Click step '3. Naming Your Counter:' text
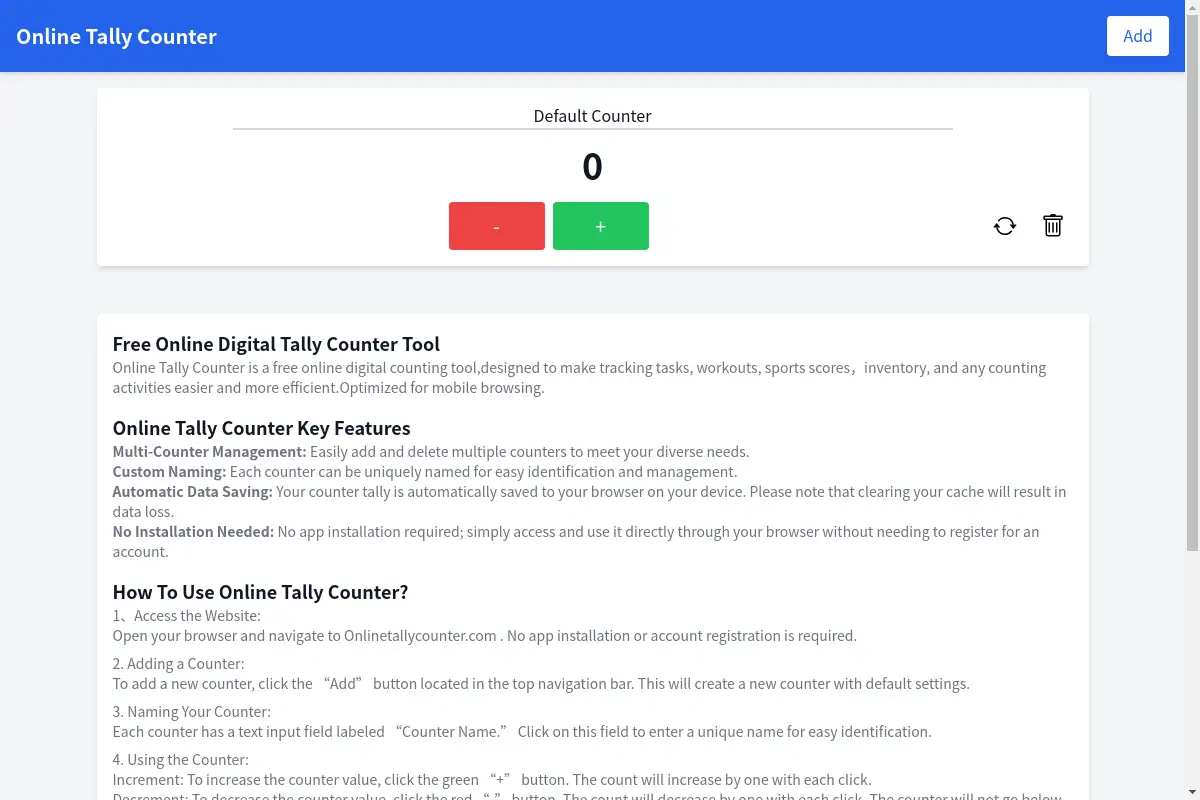This screenshot has width=1200, height=800. click(x=192, y=711)
